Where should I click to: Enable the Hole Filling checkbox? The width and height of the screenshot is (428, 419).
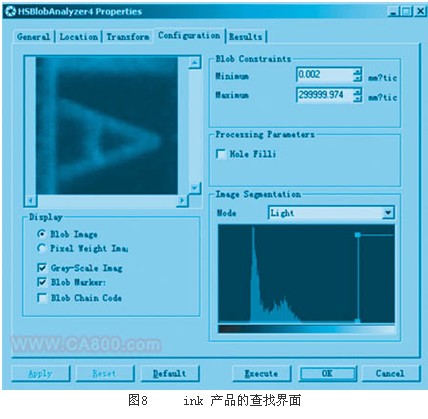pos(221,154)
